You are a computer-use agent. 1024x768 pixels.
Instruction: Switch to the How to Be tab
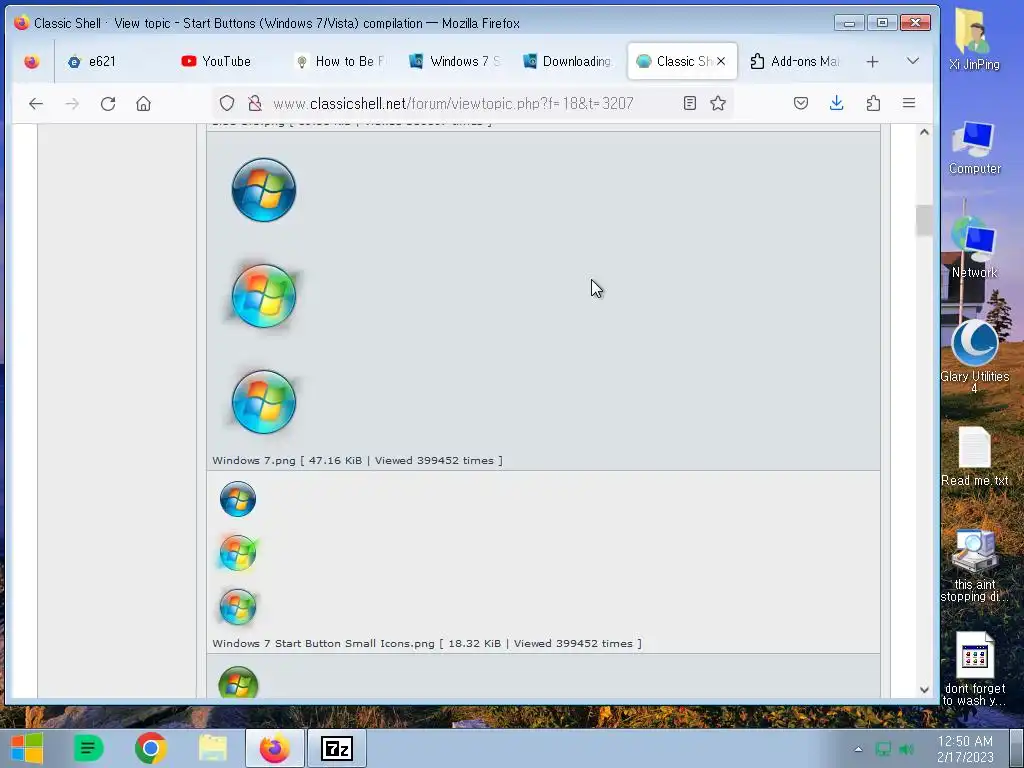340,61
